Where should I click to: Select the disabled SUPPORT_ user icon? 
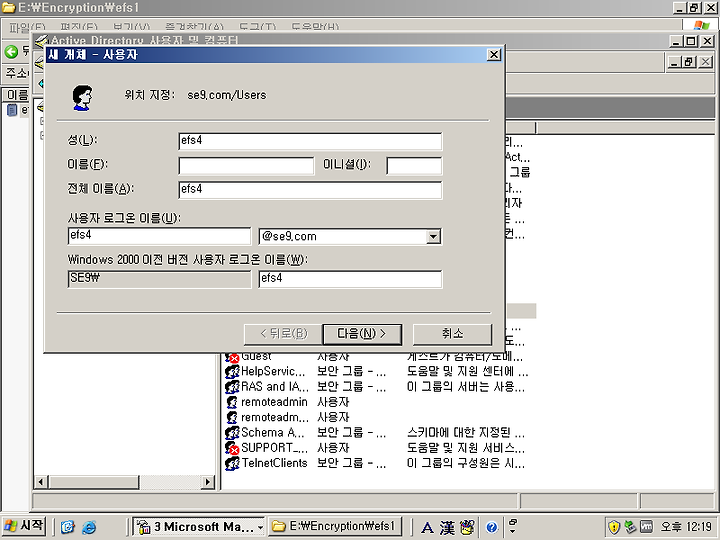click(x=232, y=448)
